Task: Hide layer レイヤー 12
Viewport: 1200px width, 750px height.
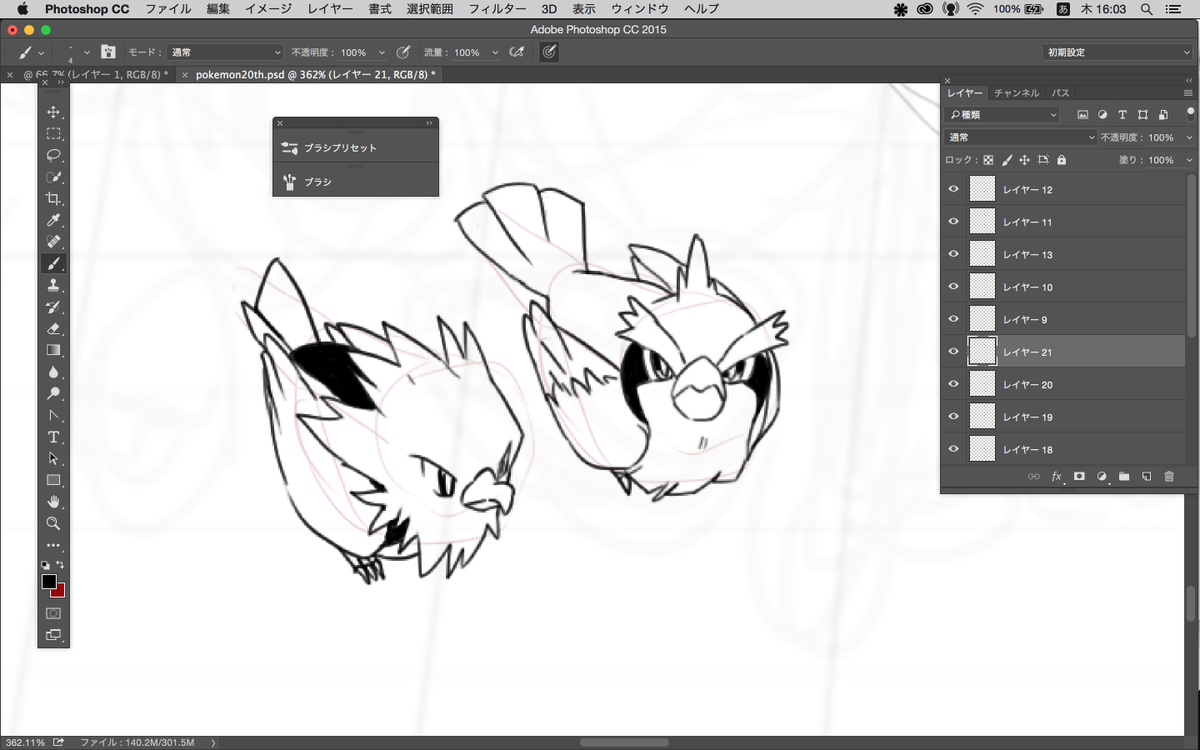Action: tap(954, 189)
